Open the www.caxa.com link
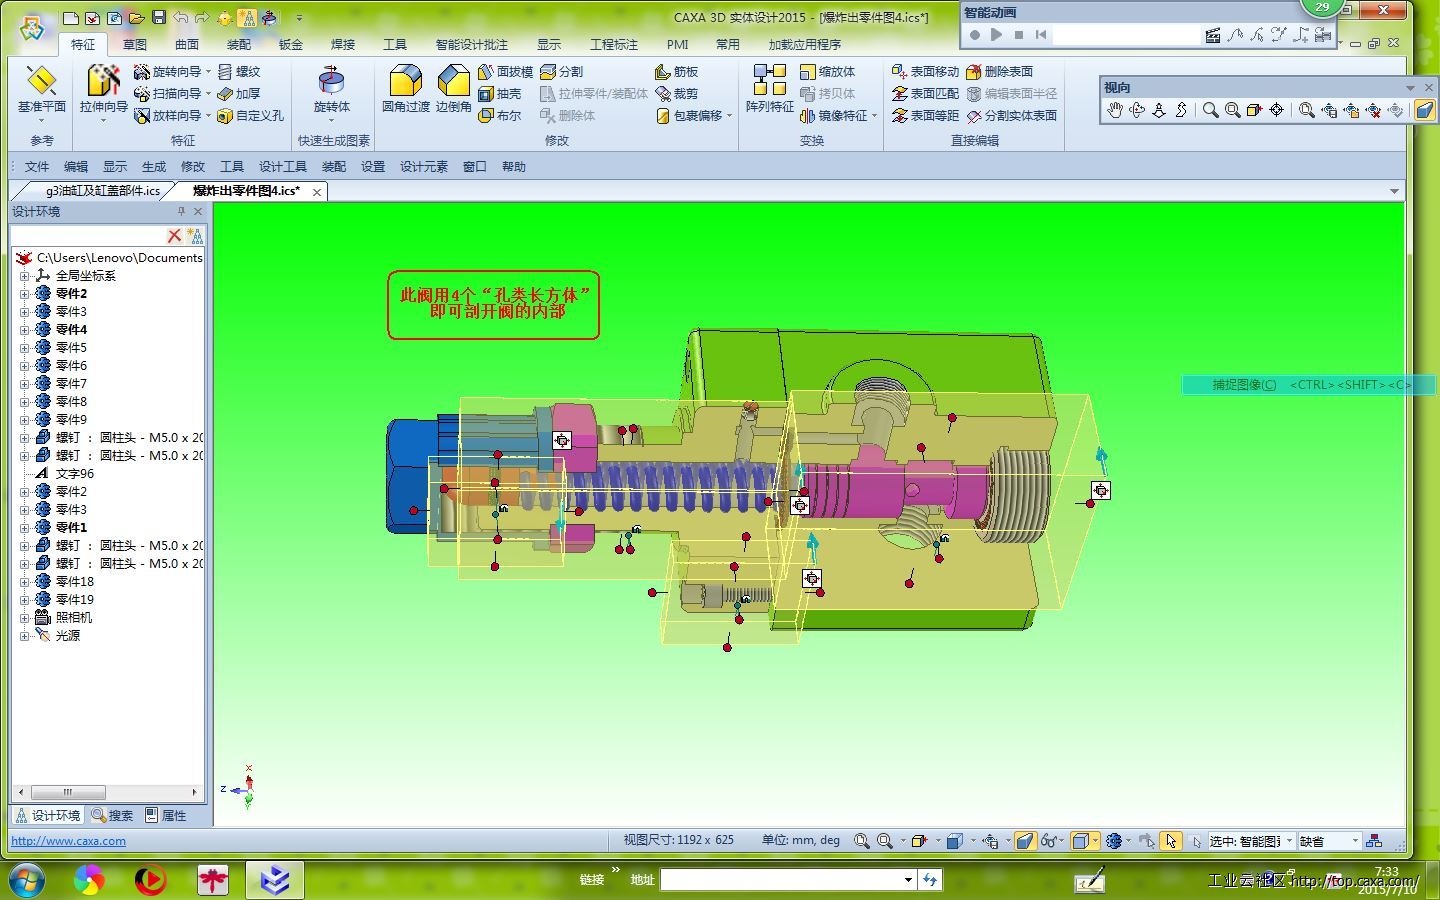This screenshot has width=1440, height=900. point(68,841)
